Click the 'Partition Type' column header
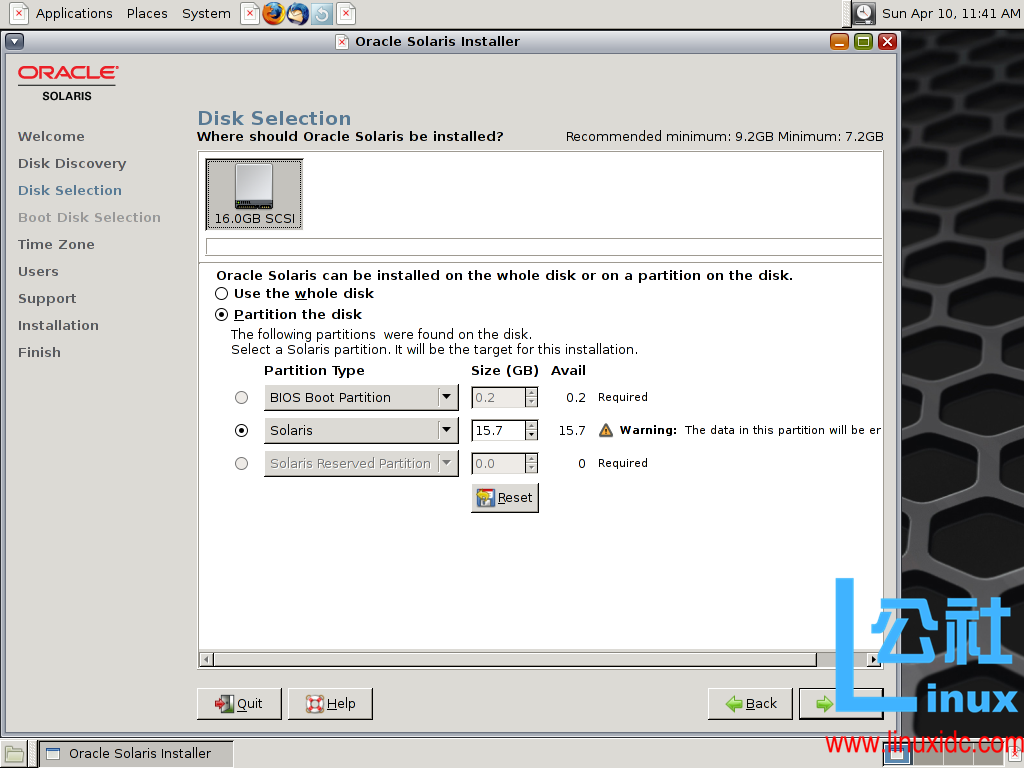Viewport: 1024px width, 768px height. (314, 370)
